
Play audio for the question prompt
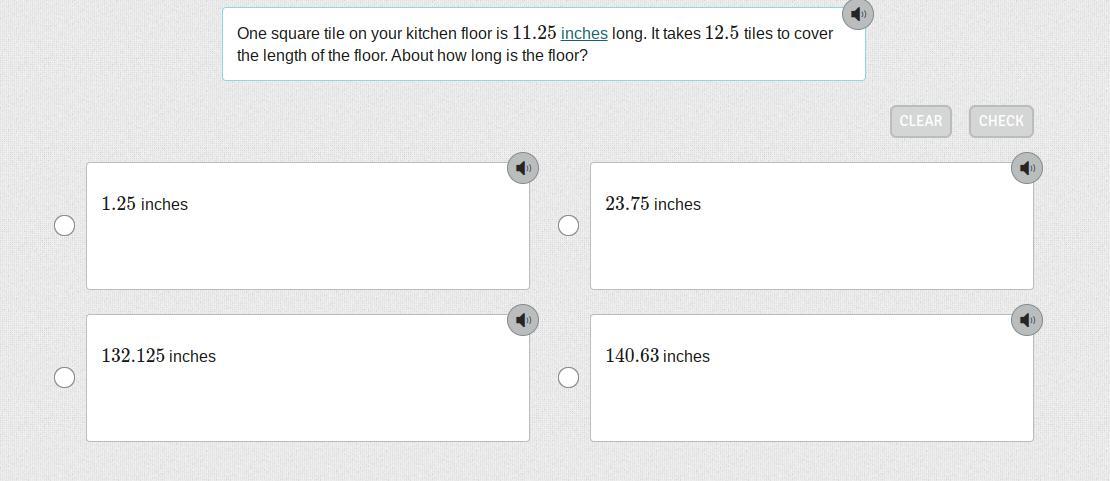(x=858, y=14)
